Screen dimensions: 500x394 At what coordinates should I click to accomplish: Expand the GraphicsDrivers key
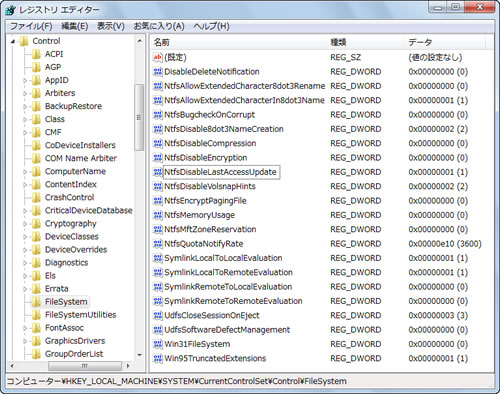coord(25,341)
